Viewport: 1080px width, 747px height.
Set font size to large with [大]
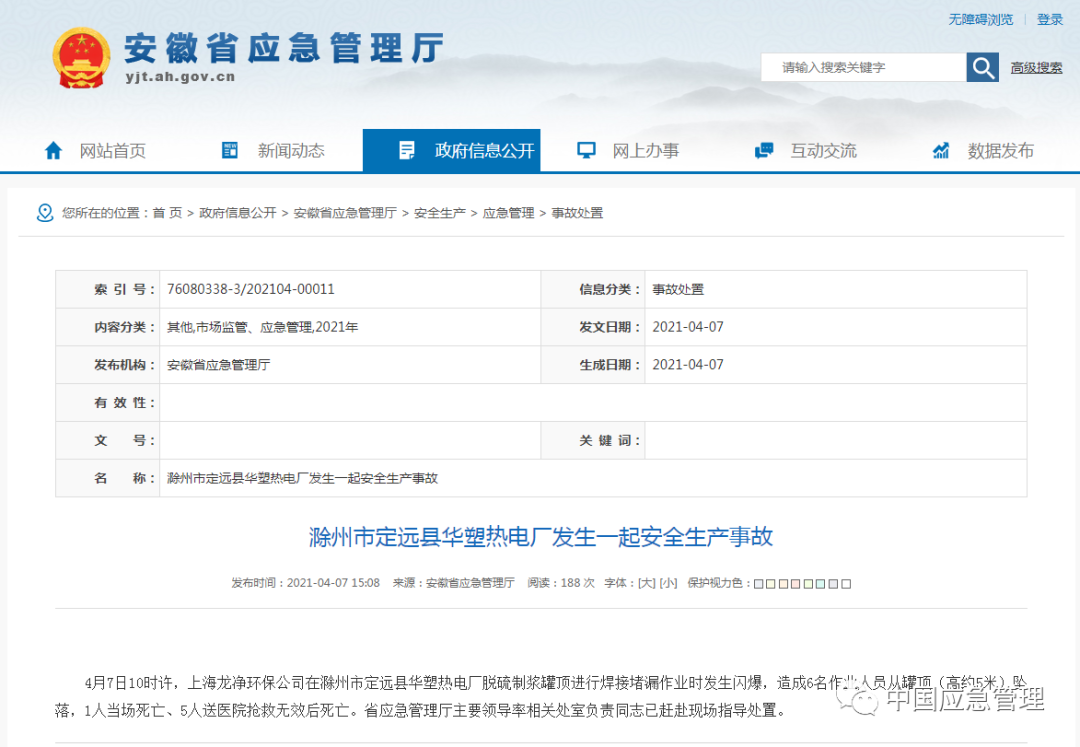647,583
